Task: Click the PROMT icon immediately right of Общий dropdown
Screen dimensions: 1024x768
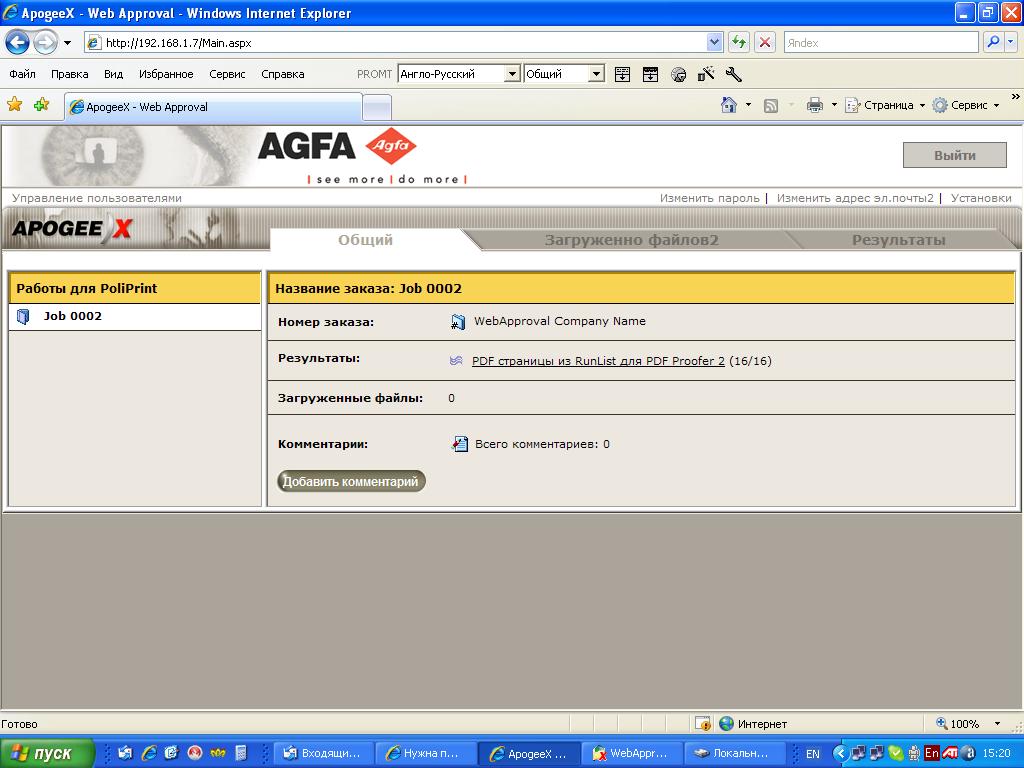Action: pos(622,74)
